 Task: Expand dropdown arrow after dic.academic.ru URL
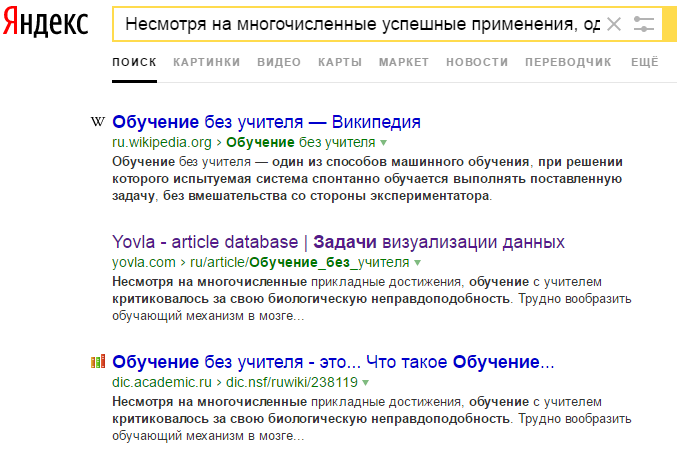(x=366, y=382)
